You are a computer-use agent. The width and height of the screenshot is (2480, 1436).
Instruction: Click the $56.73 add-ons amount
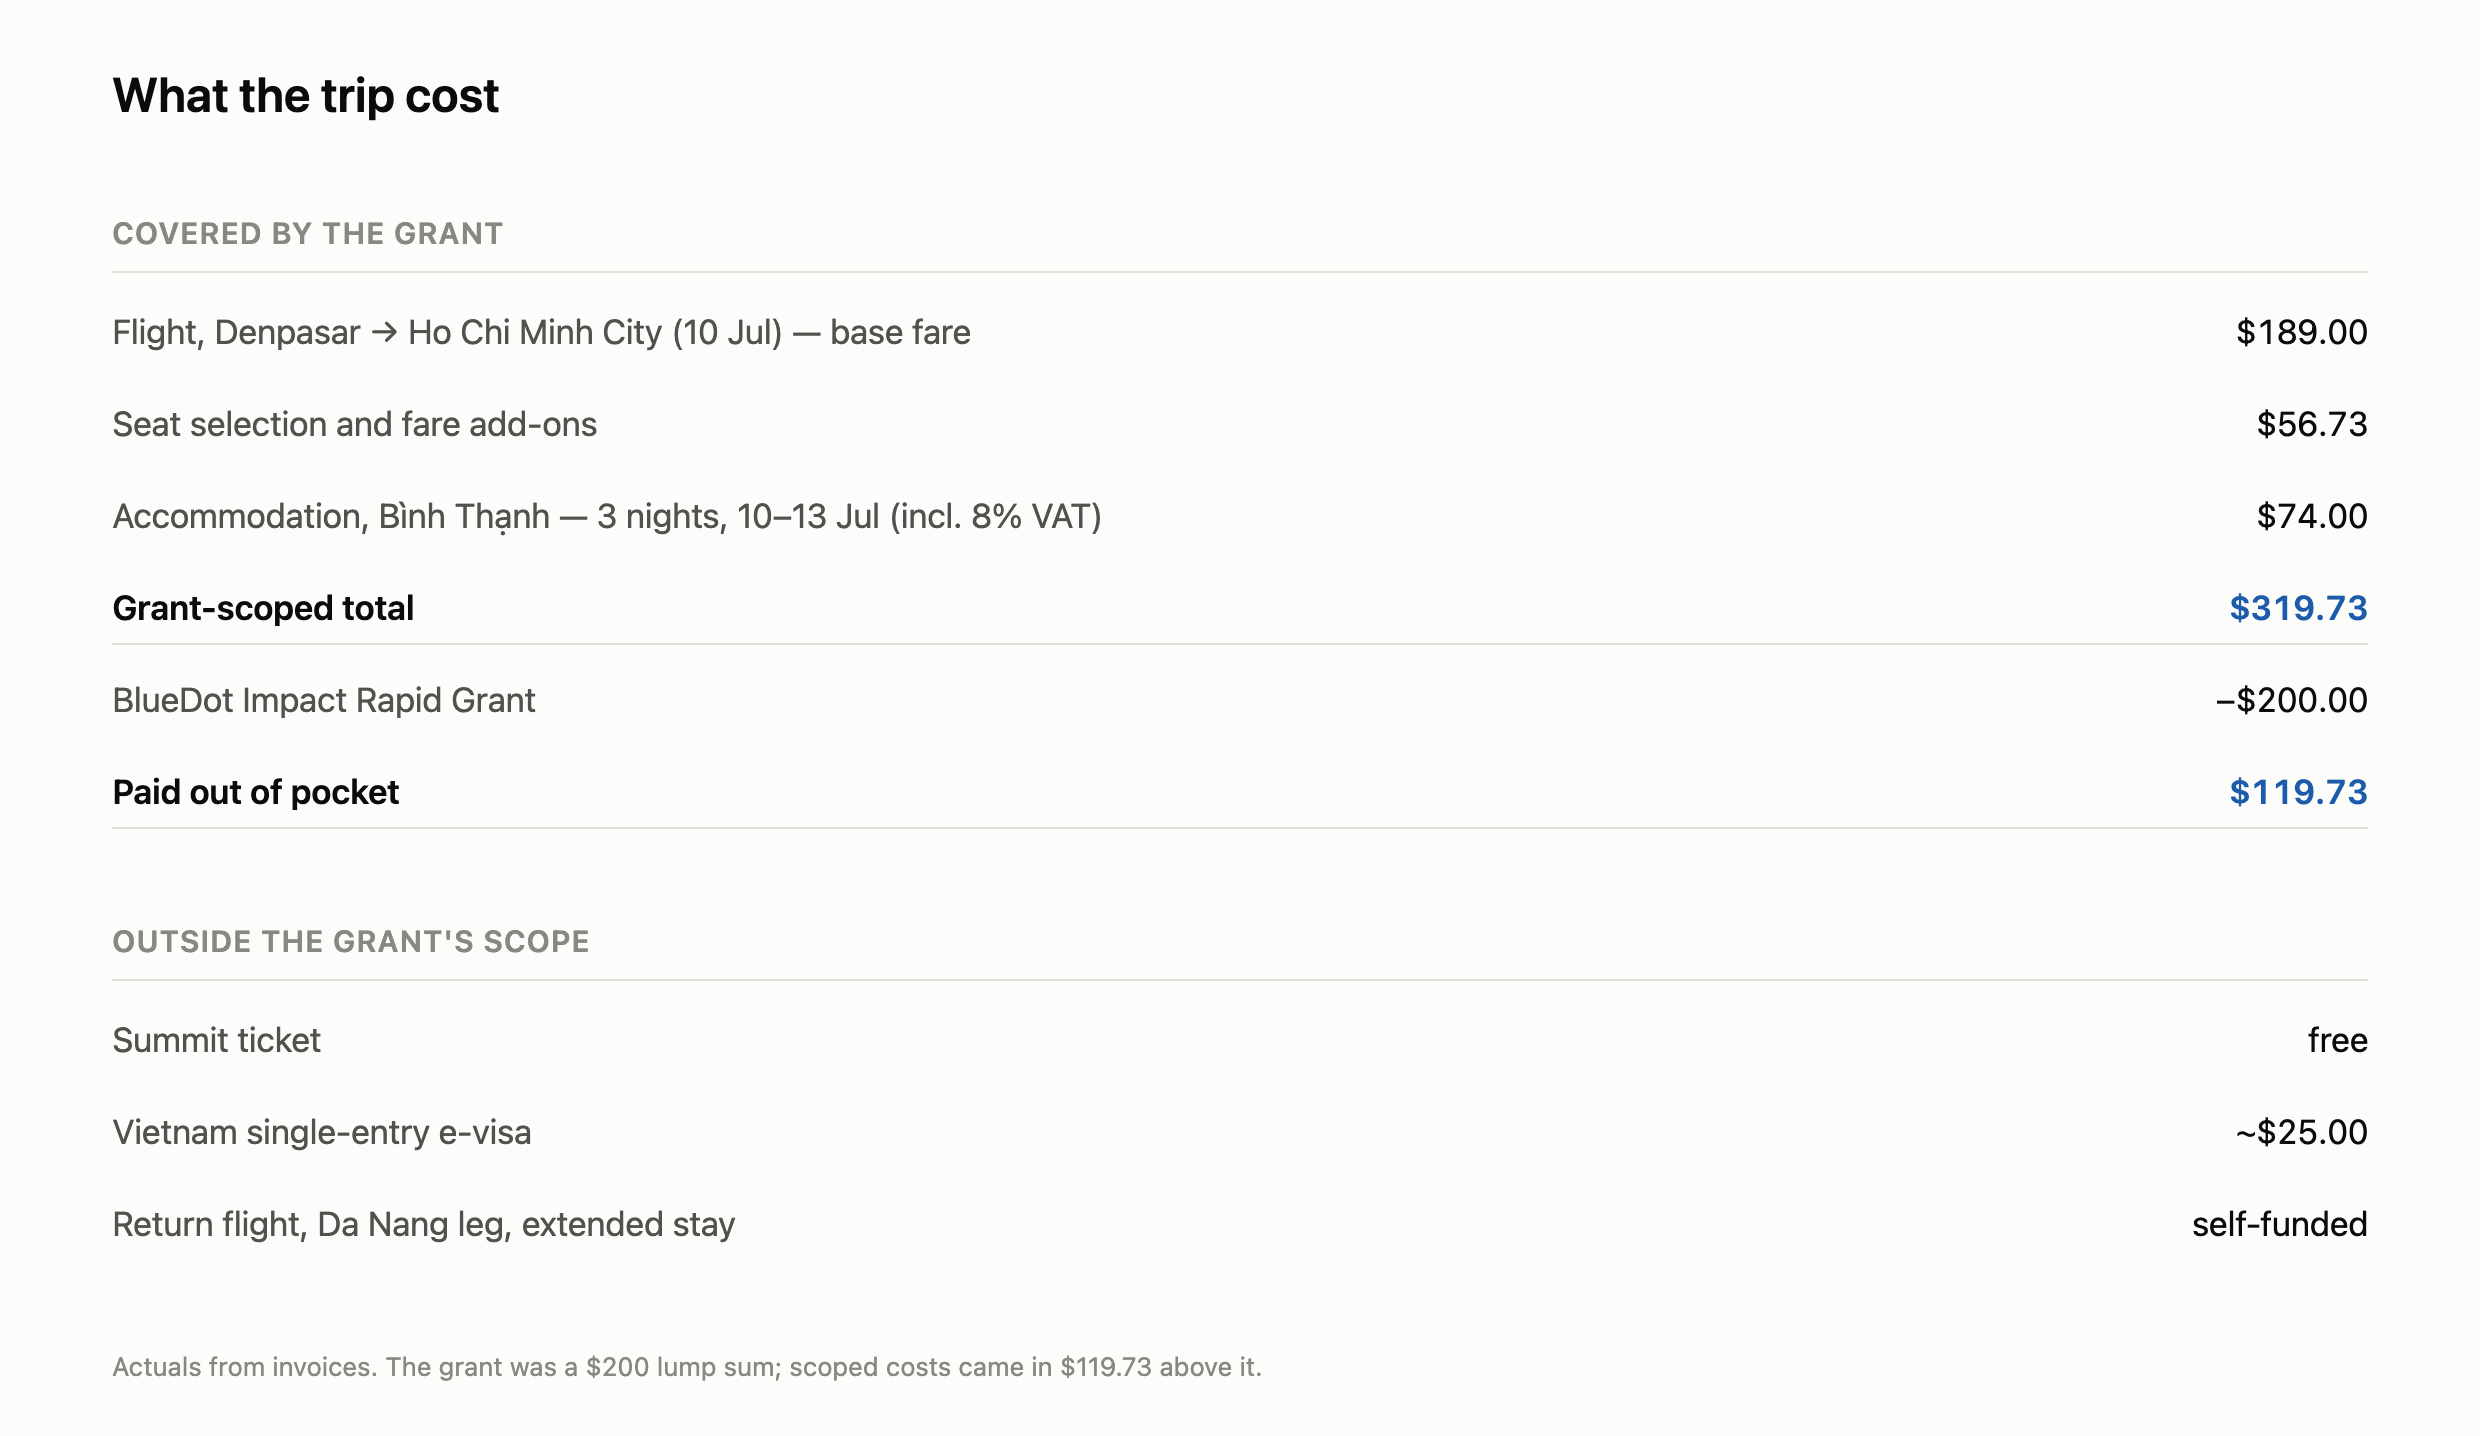coord(2312,424)
